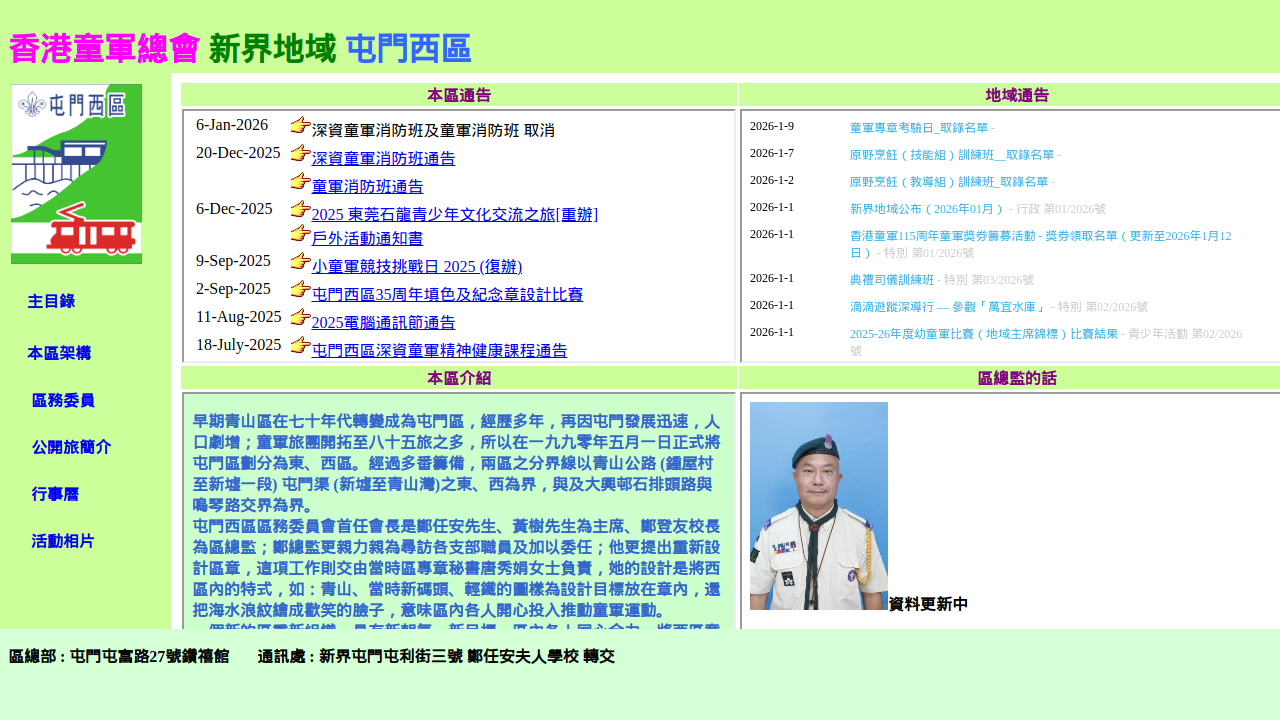Click hand icon next to 小童軍競技挑戰日 2025

click(x=300, y=261)
